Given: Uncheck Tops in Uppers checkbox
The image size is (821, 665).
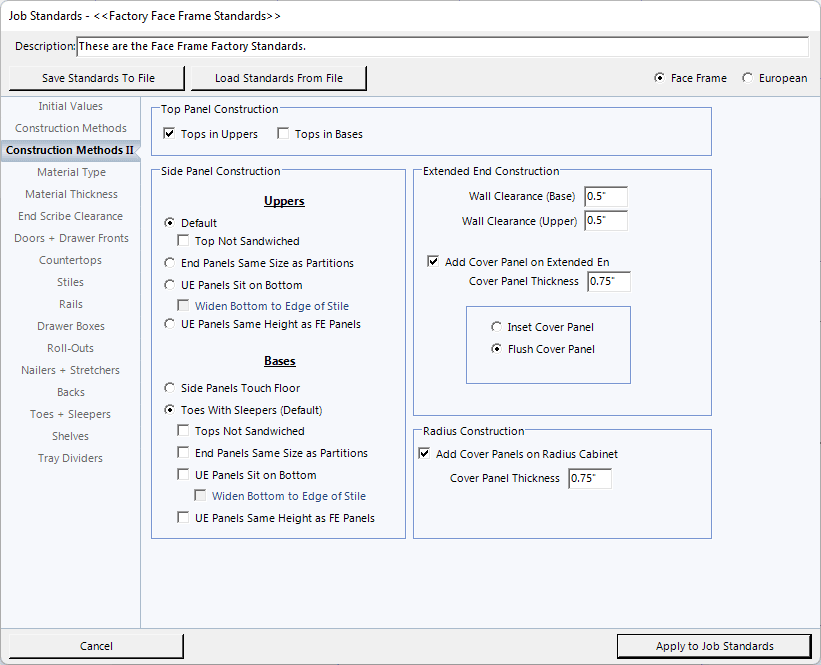Looking at the screenshot, I should 170,134.
